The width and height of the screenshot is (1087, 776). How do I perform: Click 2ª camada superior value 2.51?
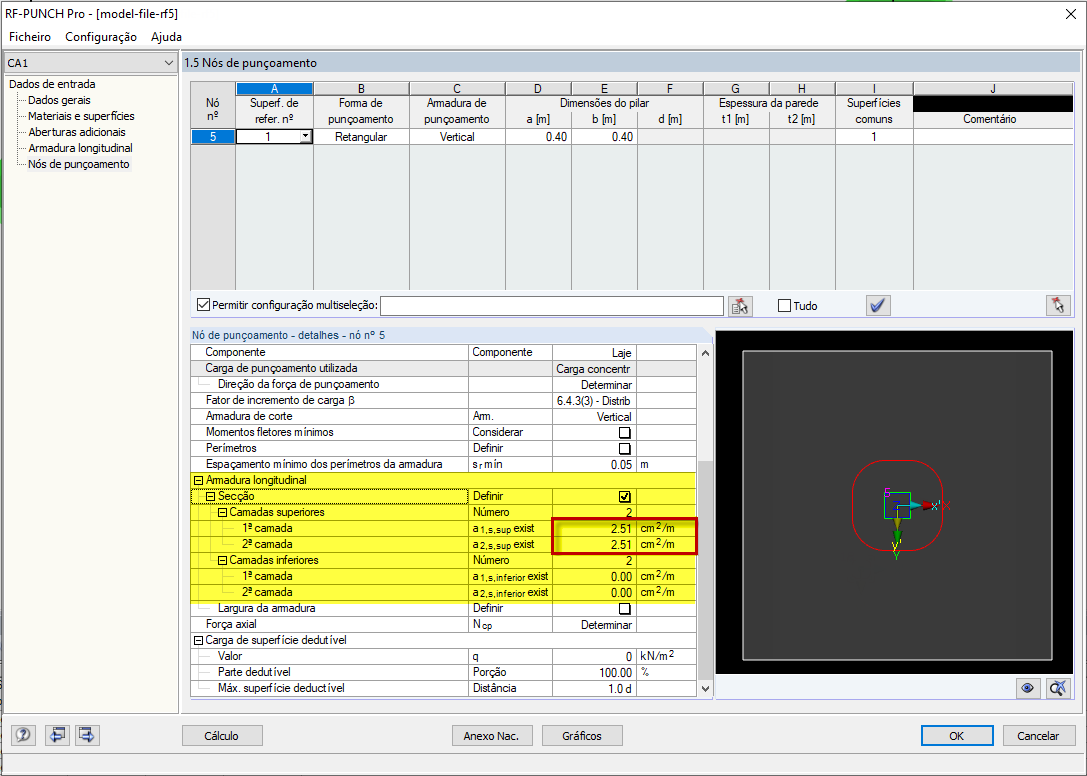595,544
